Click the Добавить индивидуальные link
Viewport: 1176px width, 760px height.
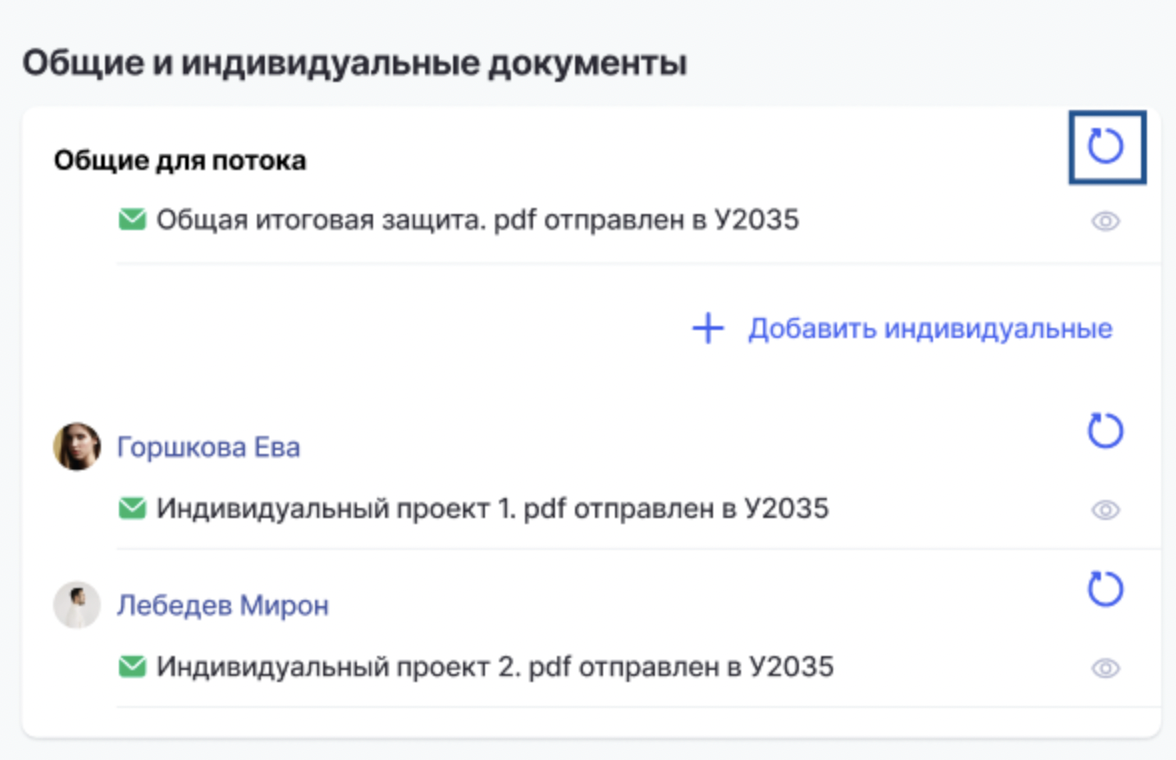point(930,329)
